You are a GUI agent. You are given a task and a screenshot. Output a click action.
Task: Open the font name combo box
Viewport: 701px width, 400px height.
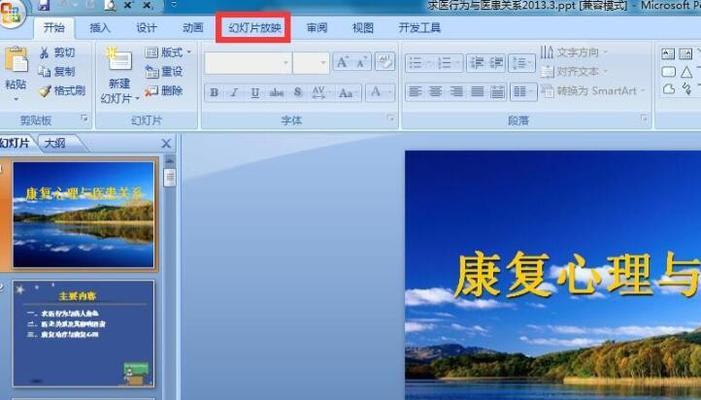click(x=248, y=63)
